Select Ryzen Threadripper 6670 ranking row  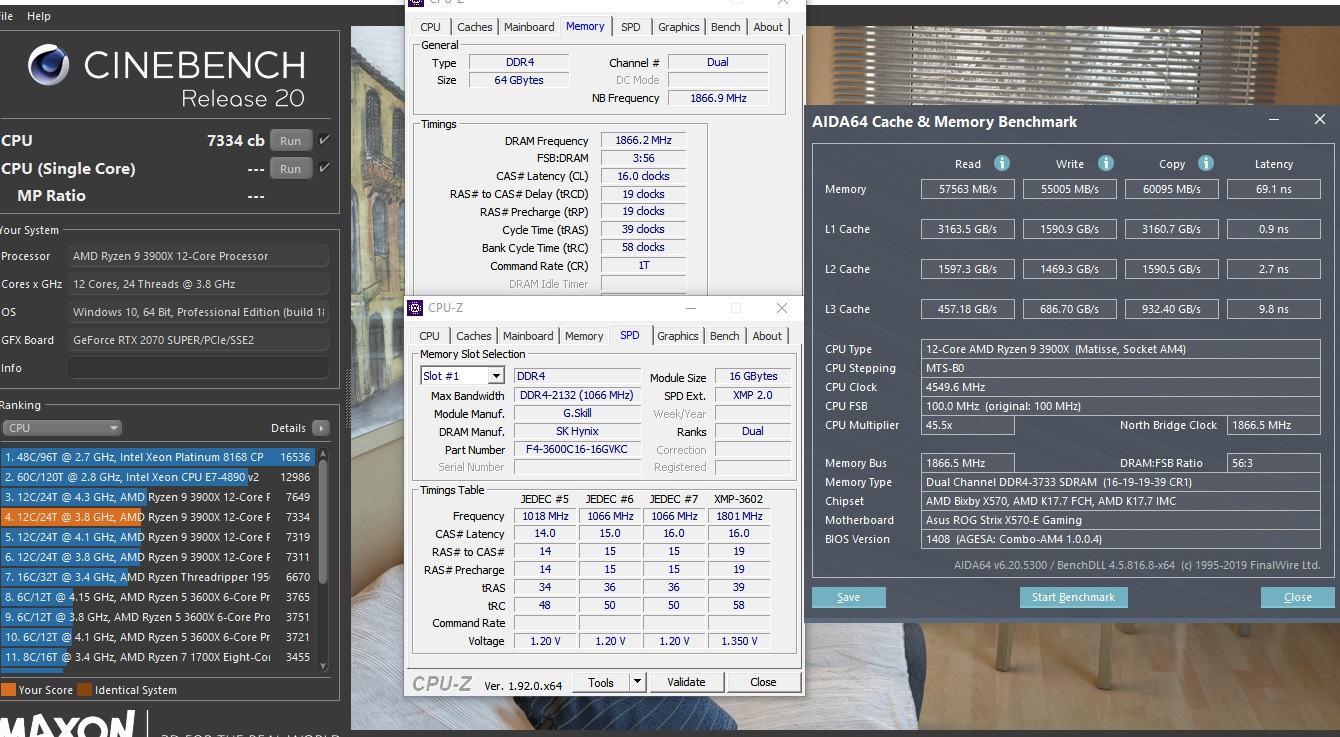(x=158, y=577)
